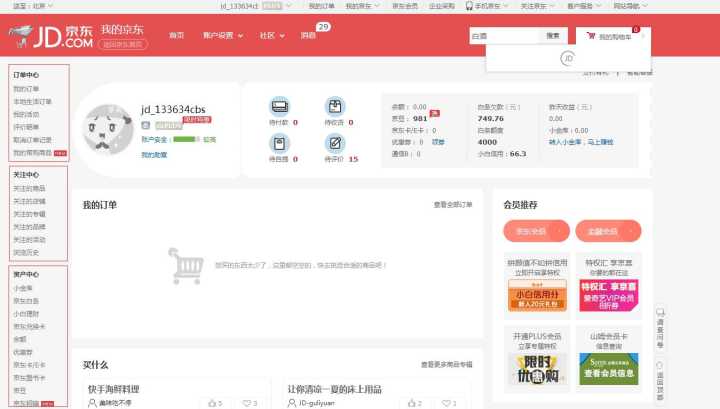The image size is (720, 409).
Task: Open the 首页 menu item
Action: coord(177,35)
